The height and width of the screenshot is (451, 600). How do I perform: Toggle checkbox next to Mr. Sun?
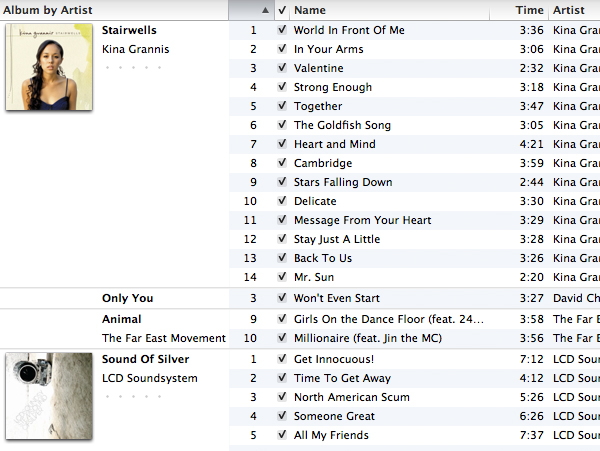click(x=282, y=277)
